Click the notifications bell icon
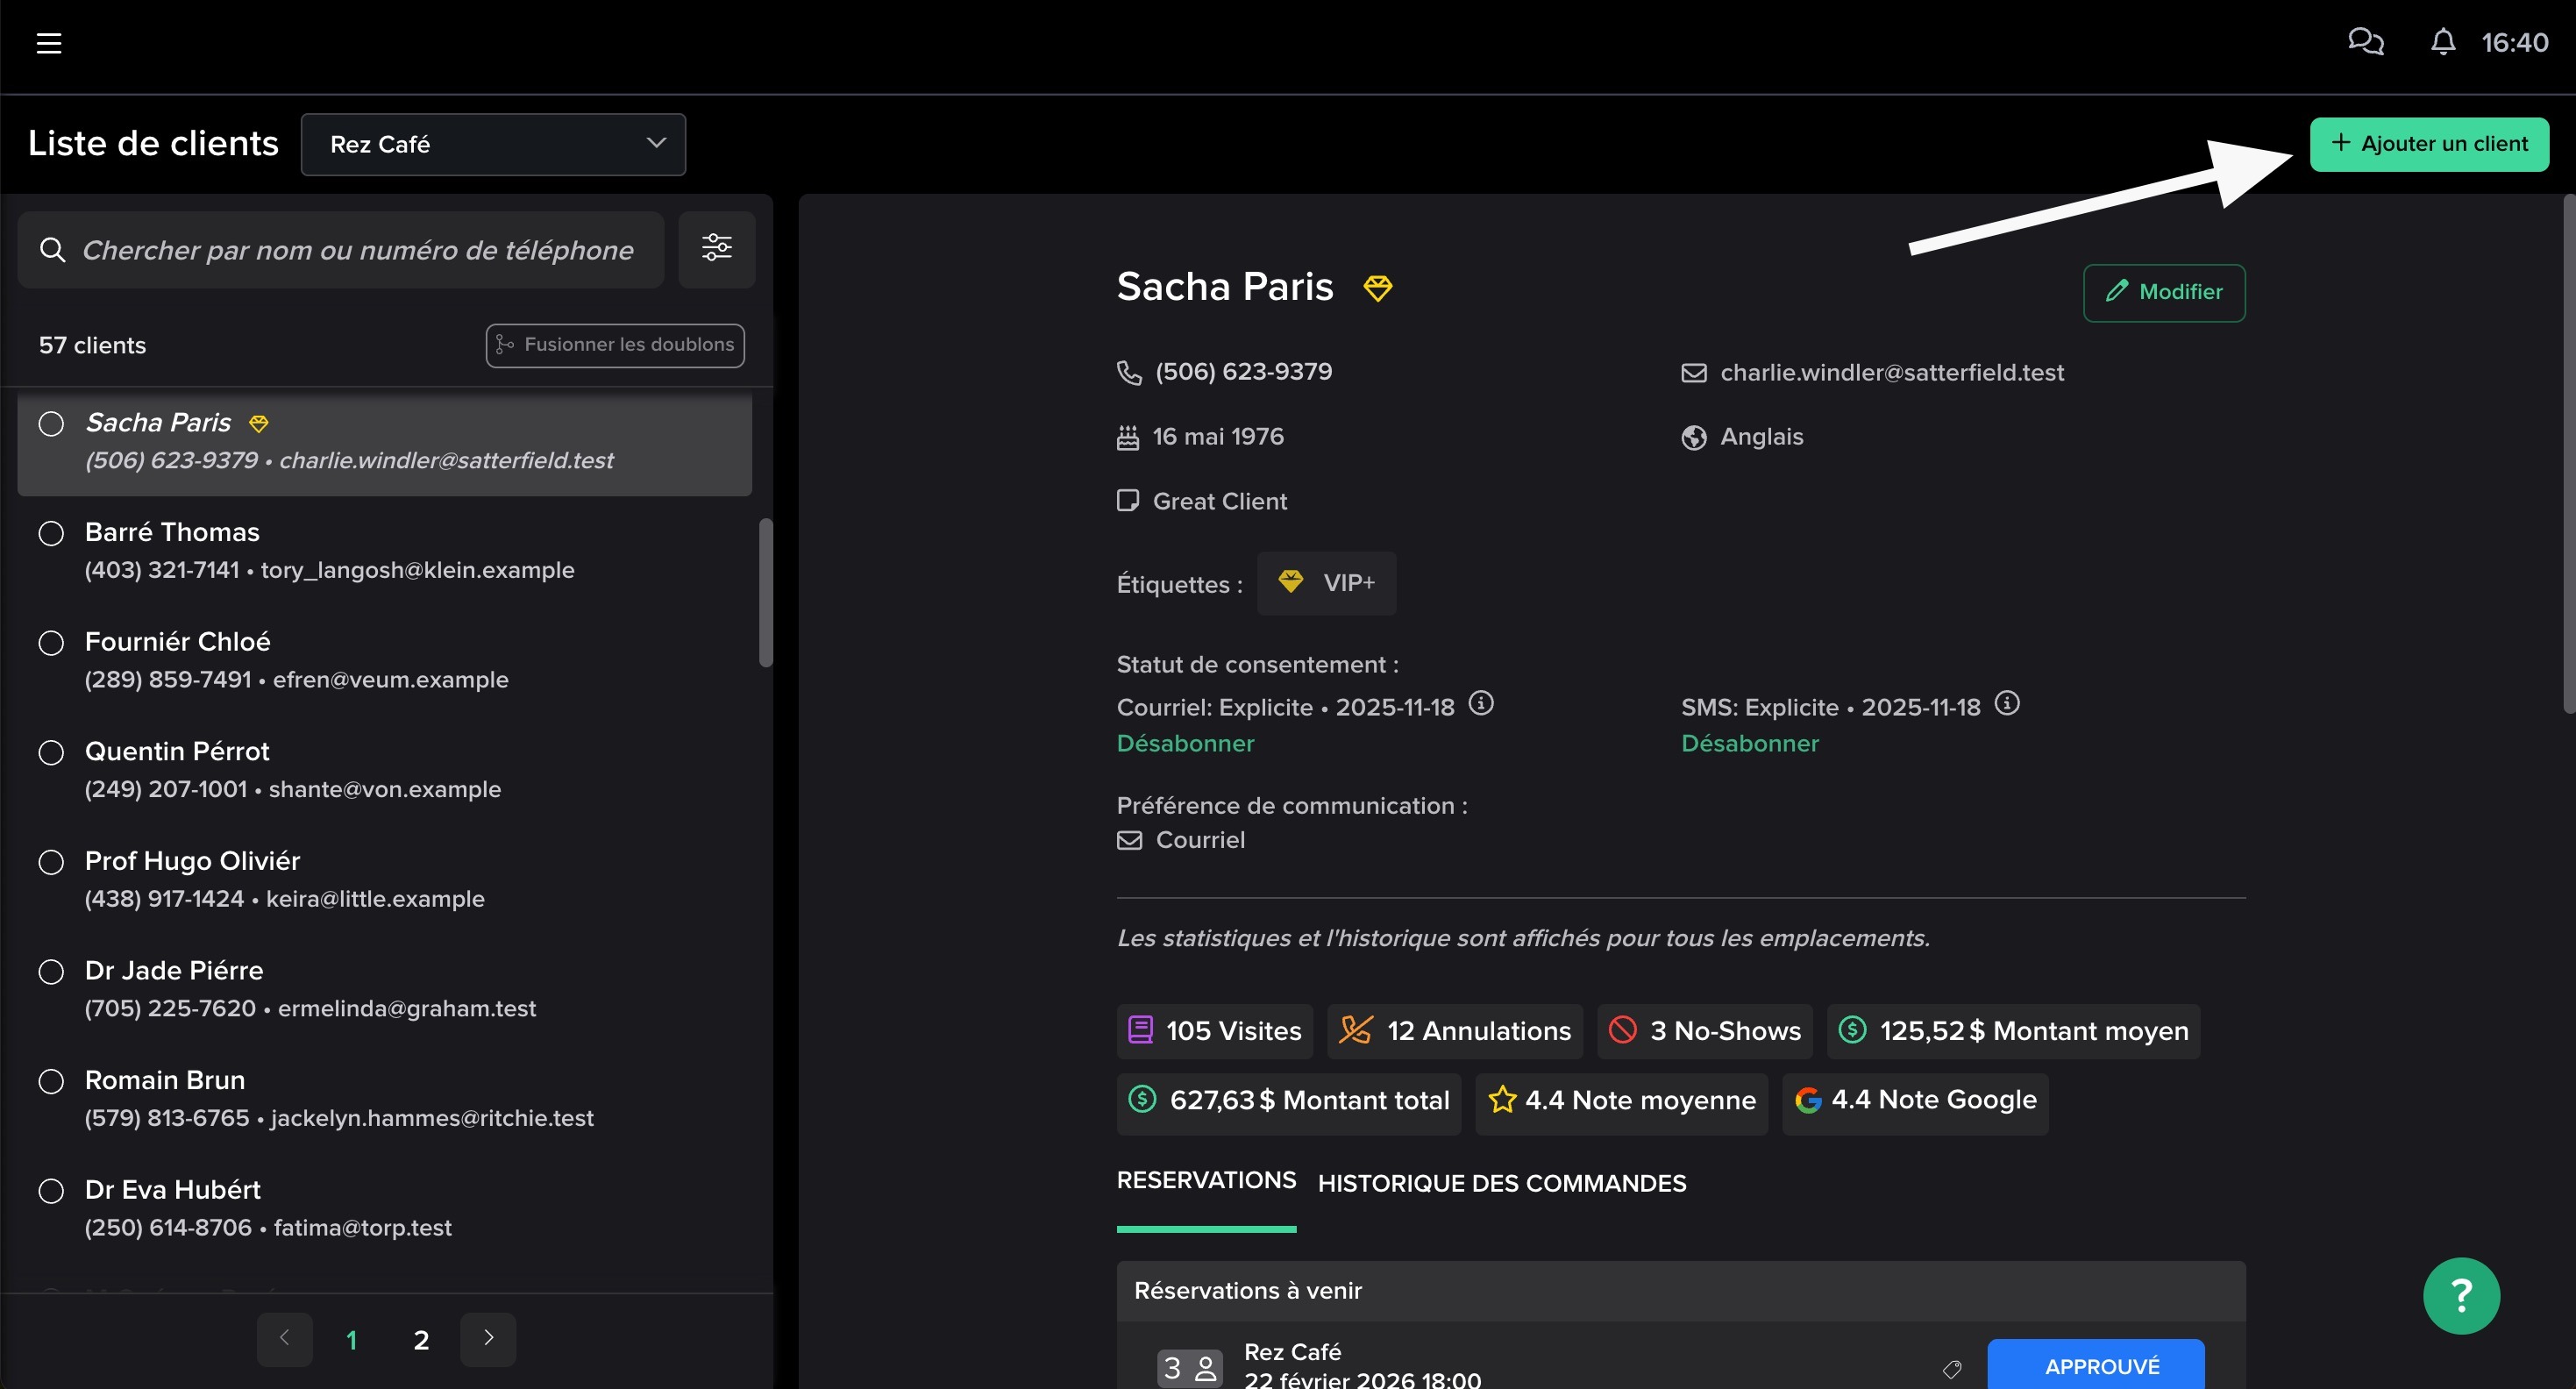This screenshot has width=2576, height=1389. (2442, 42)
